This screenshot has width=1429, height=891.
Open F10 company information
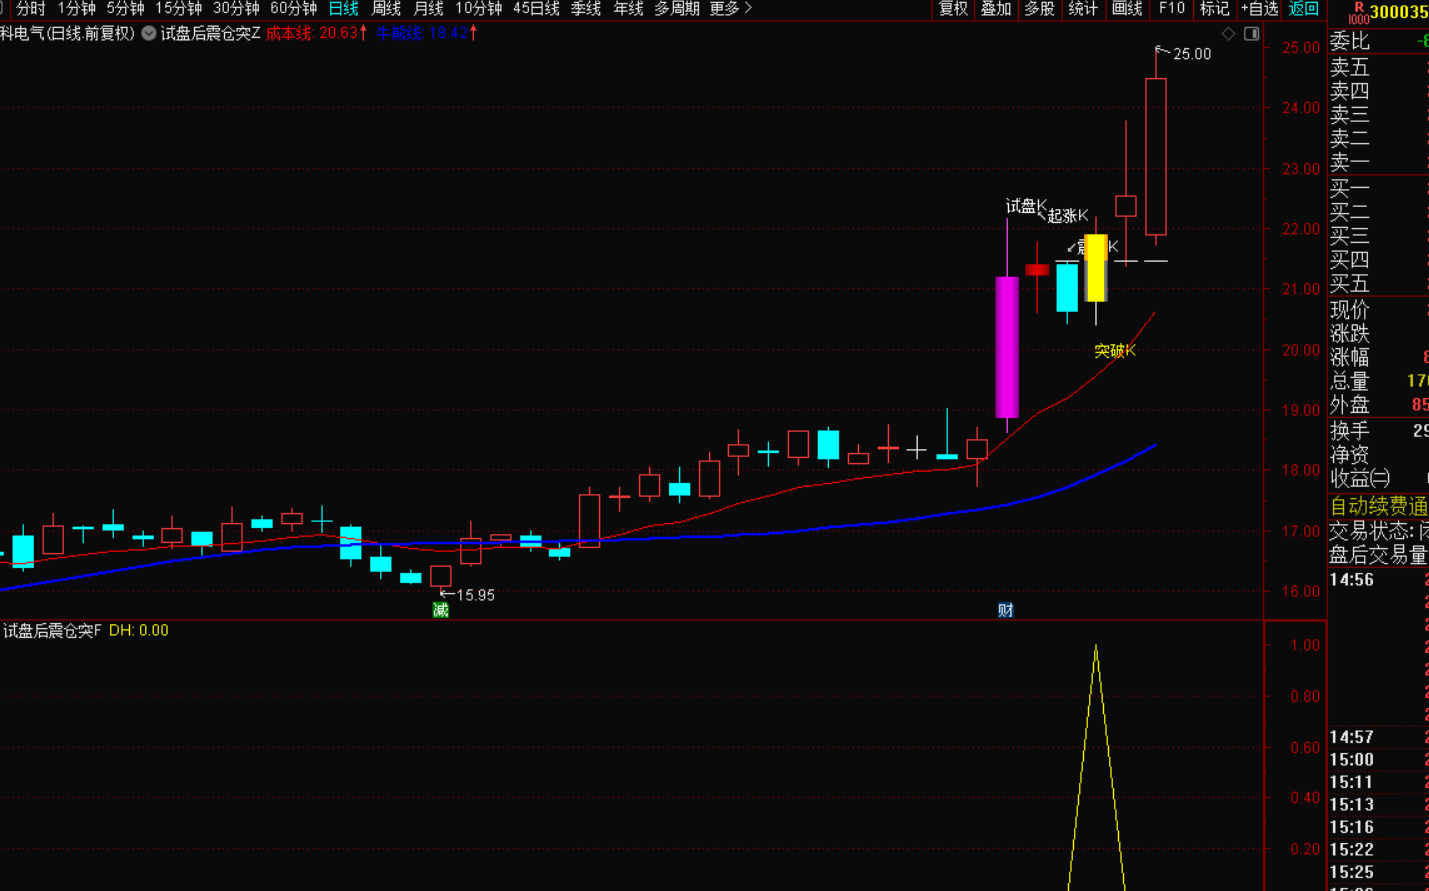[x=1171, y=9]
